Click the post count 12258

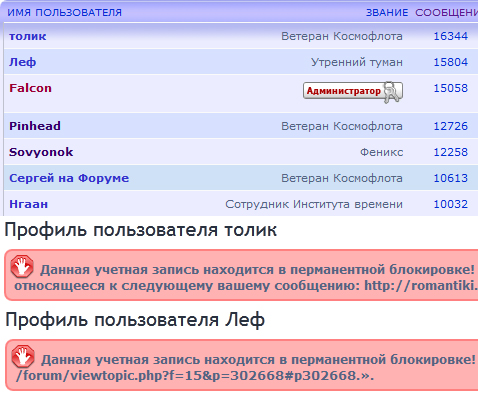point(451,152)
